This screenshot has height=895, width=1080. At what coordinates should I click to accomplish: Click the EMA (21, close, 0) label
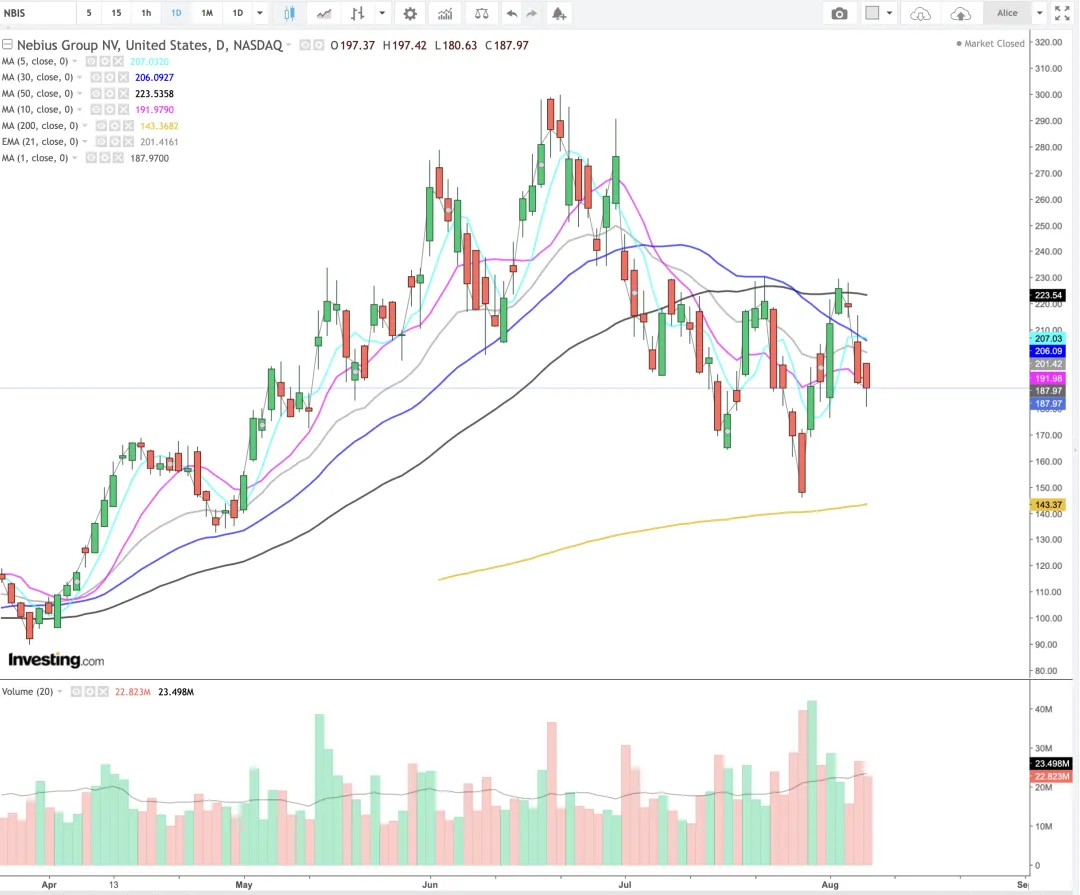pyautogui.click(x=40, y=142)
